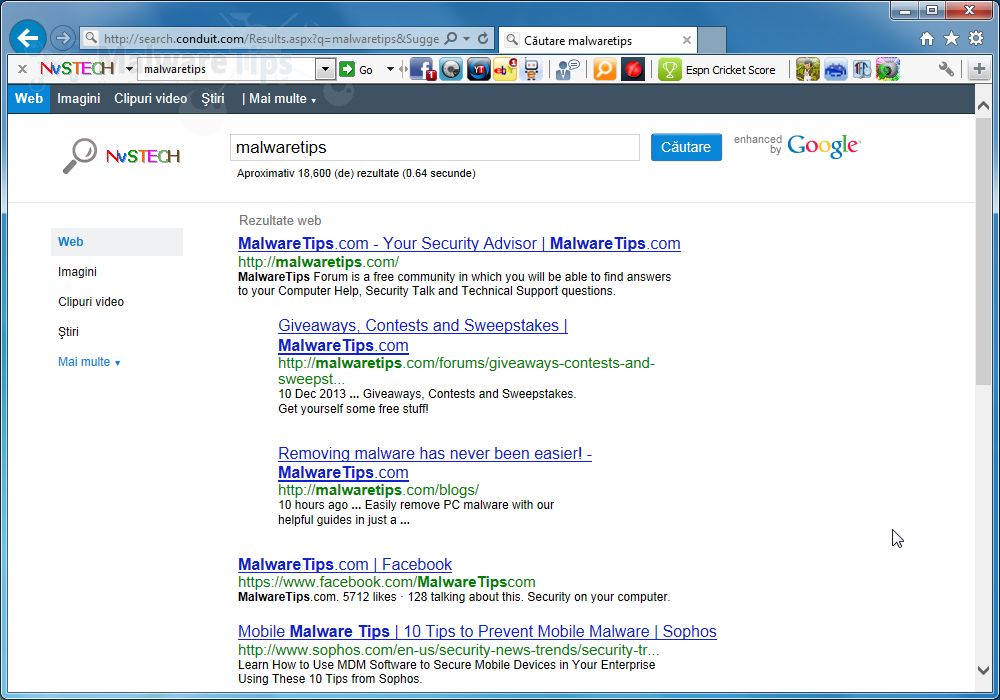The height and width of the screenshot is (700, 1000).
Task: Select Web in the left sidebar
Action: click(117, 242)
